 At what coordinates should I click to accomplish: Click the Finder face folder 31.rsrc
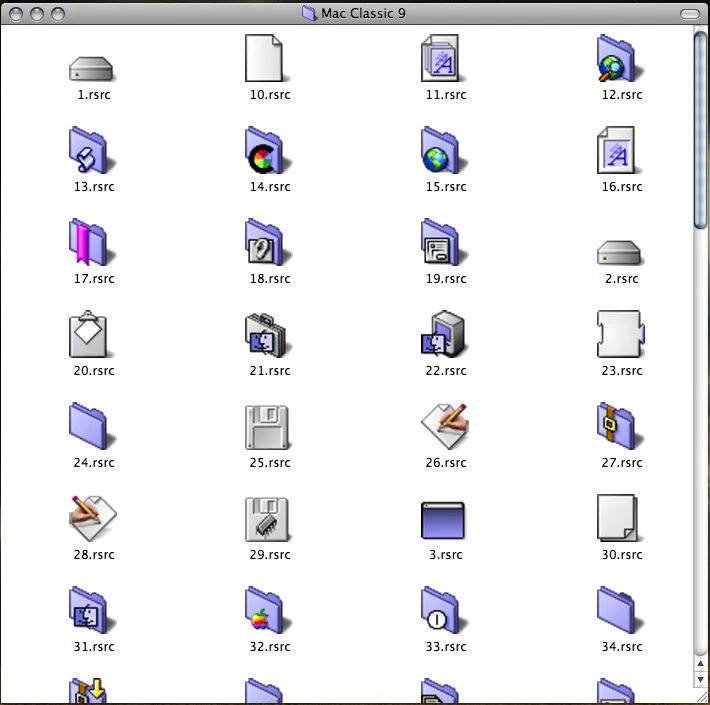91,610
